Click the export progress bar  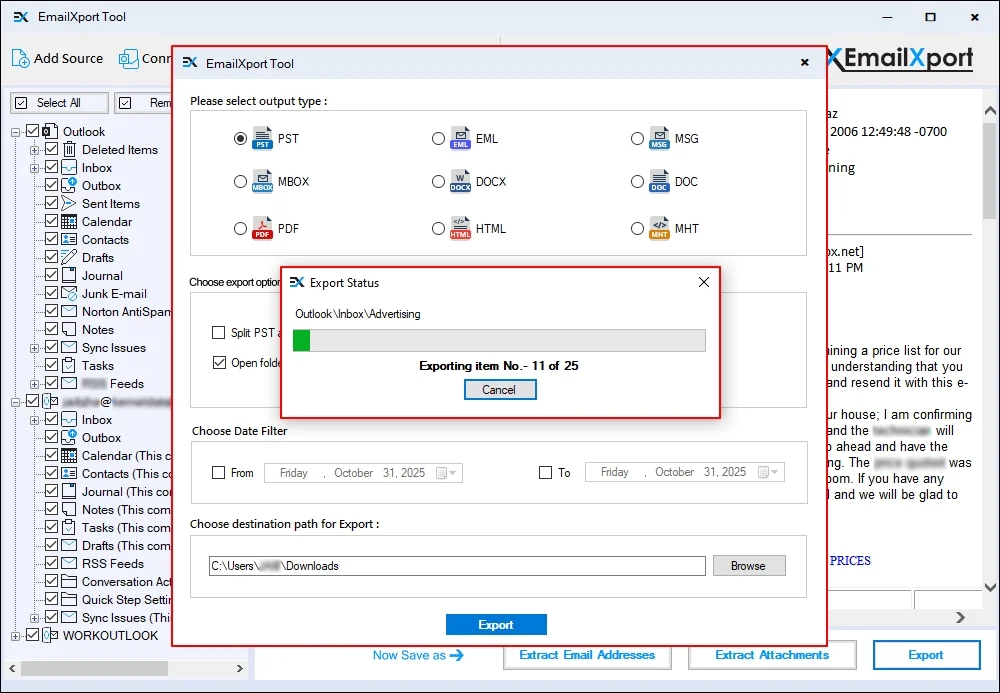tap(500, 341)
